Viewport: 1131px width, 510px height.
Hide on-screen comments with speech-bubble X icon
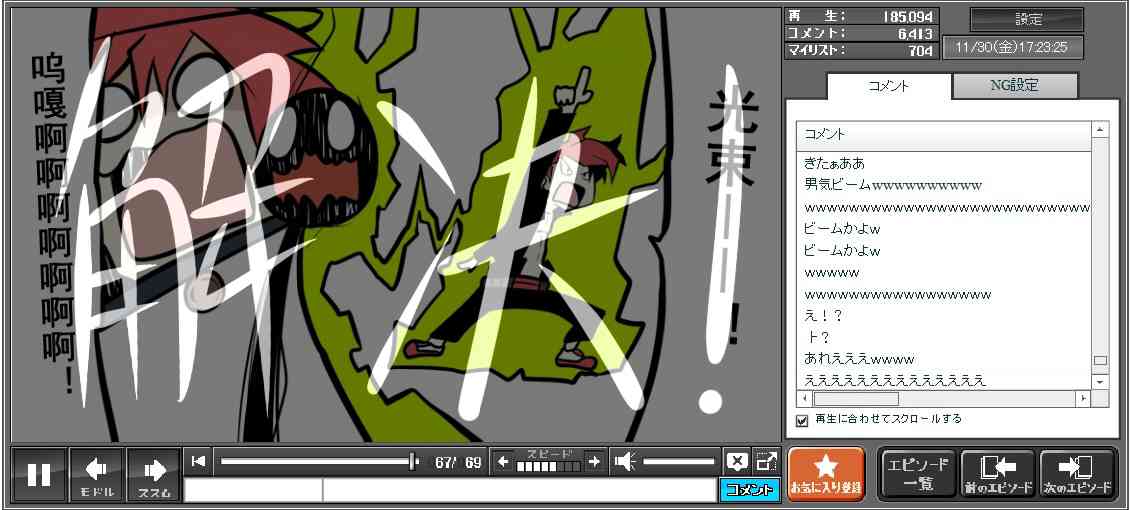click(736, 461)
